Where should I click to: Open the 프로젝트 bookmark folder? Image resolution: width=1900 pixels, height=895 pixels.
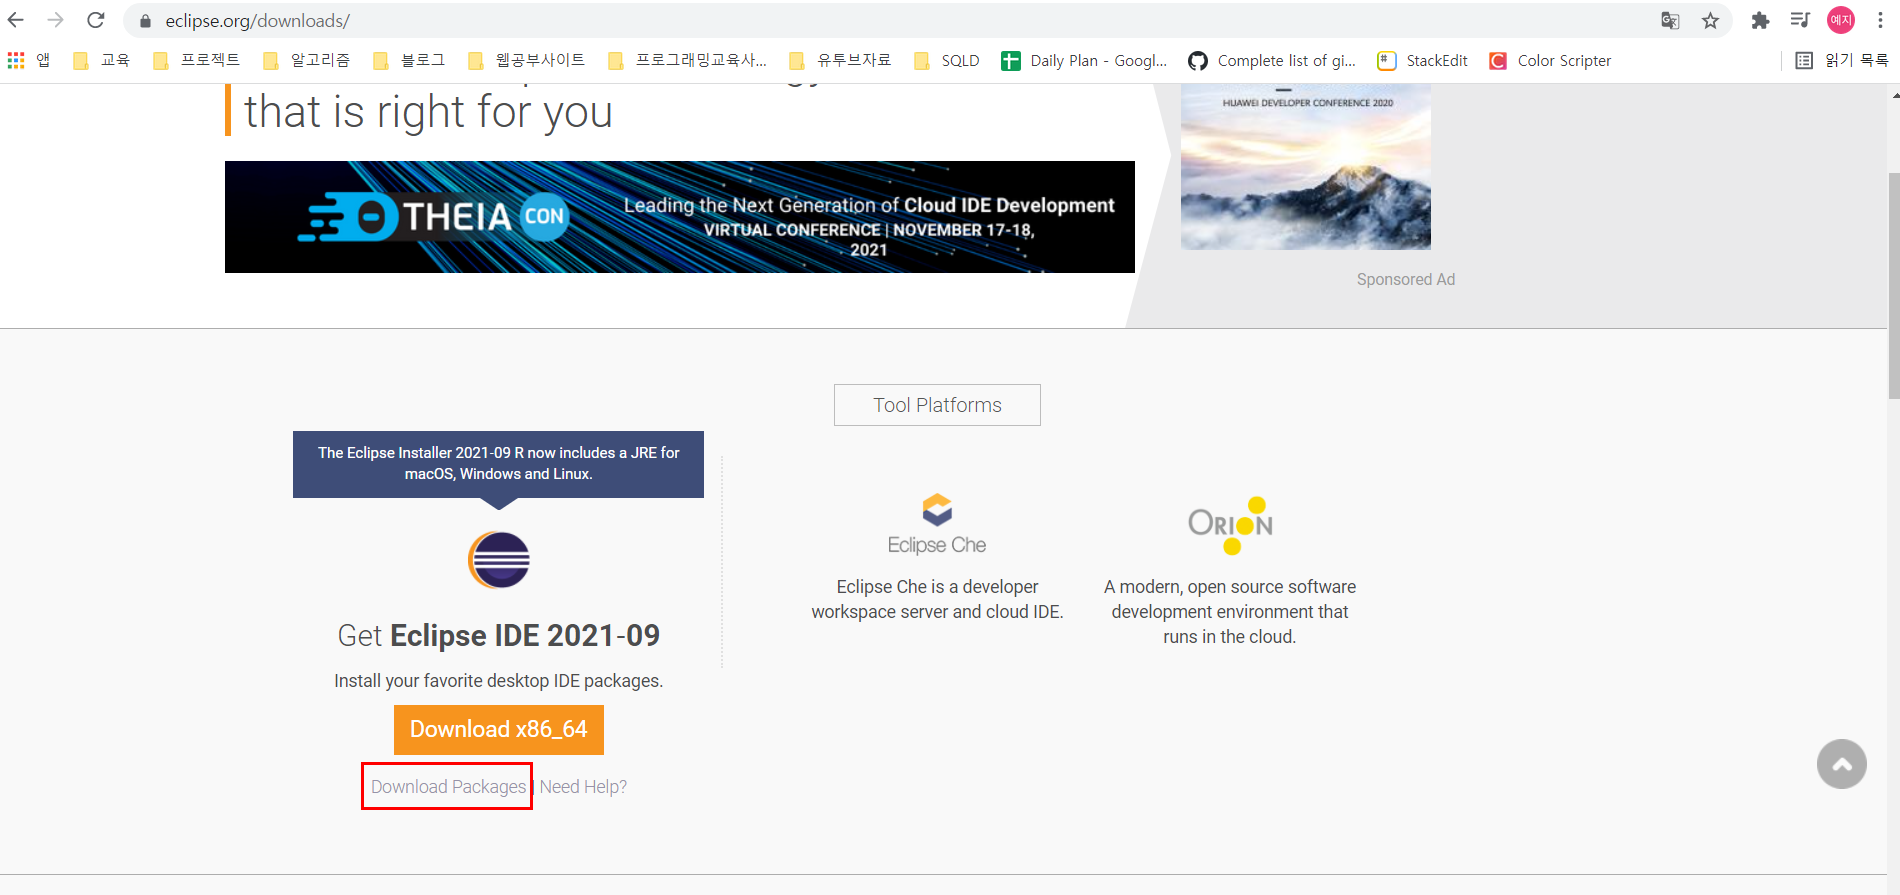(196, 60)
